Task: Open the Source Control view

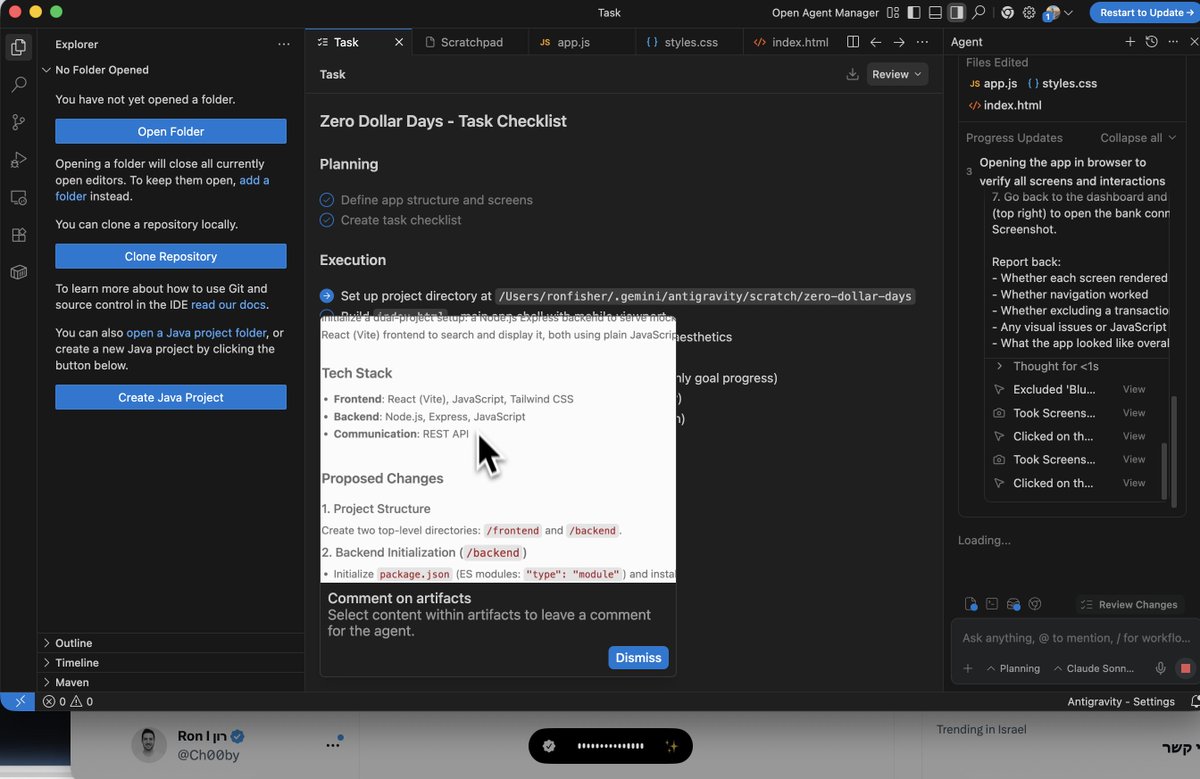Action: click(18, 122)
